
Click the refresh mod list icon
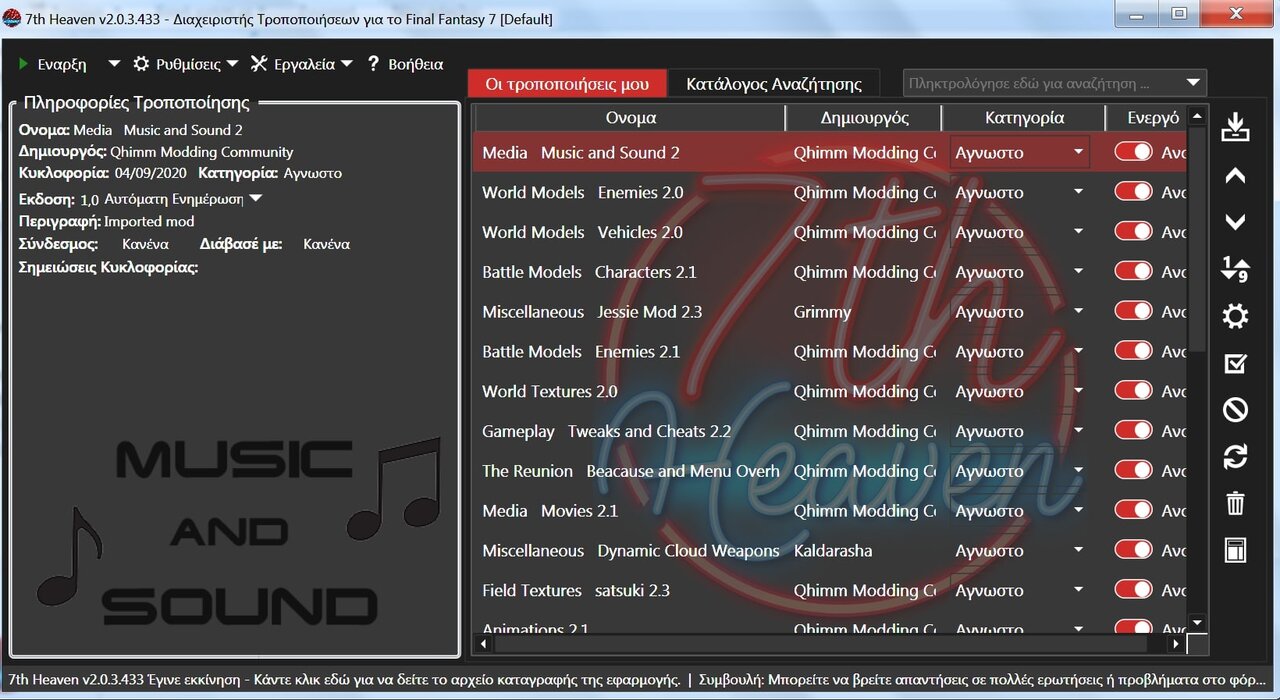coord(1235,457)
